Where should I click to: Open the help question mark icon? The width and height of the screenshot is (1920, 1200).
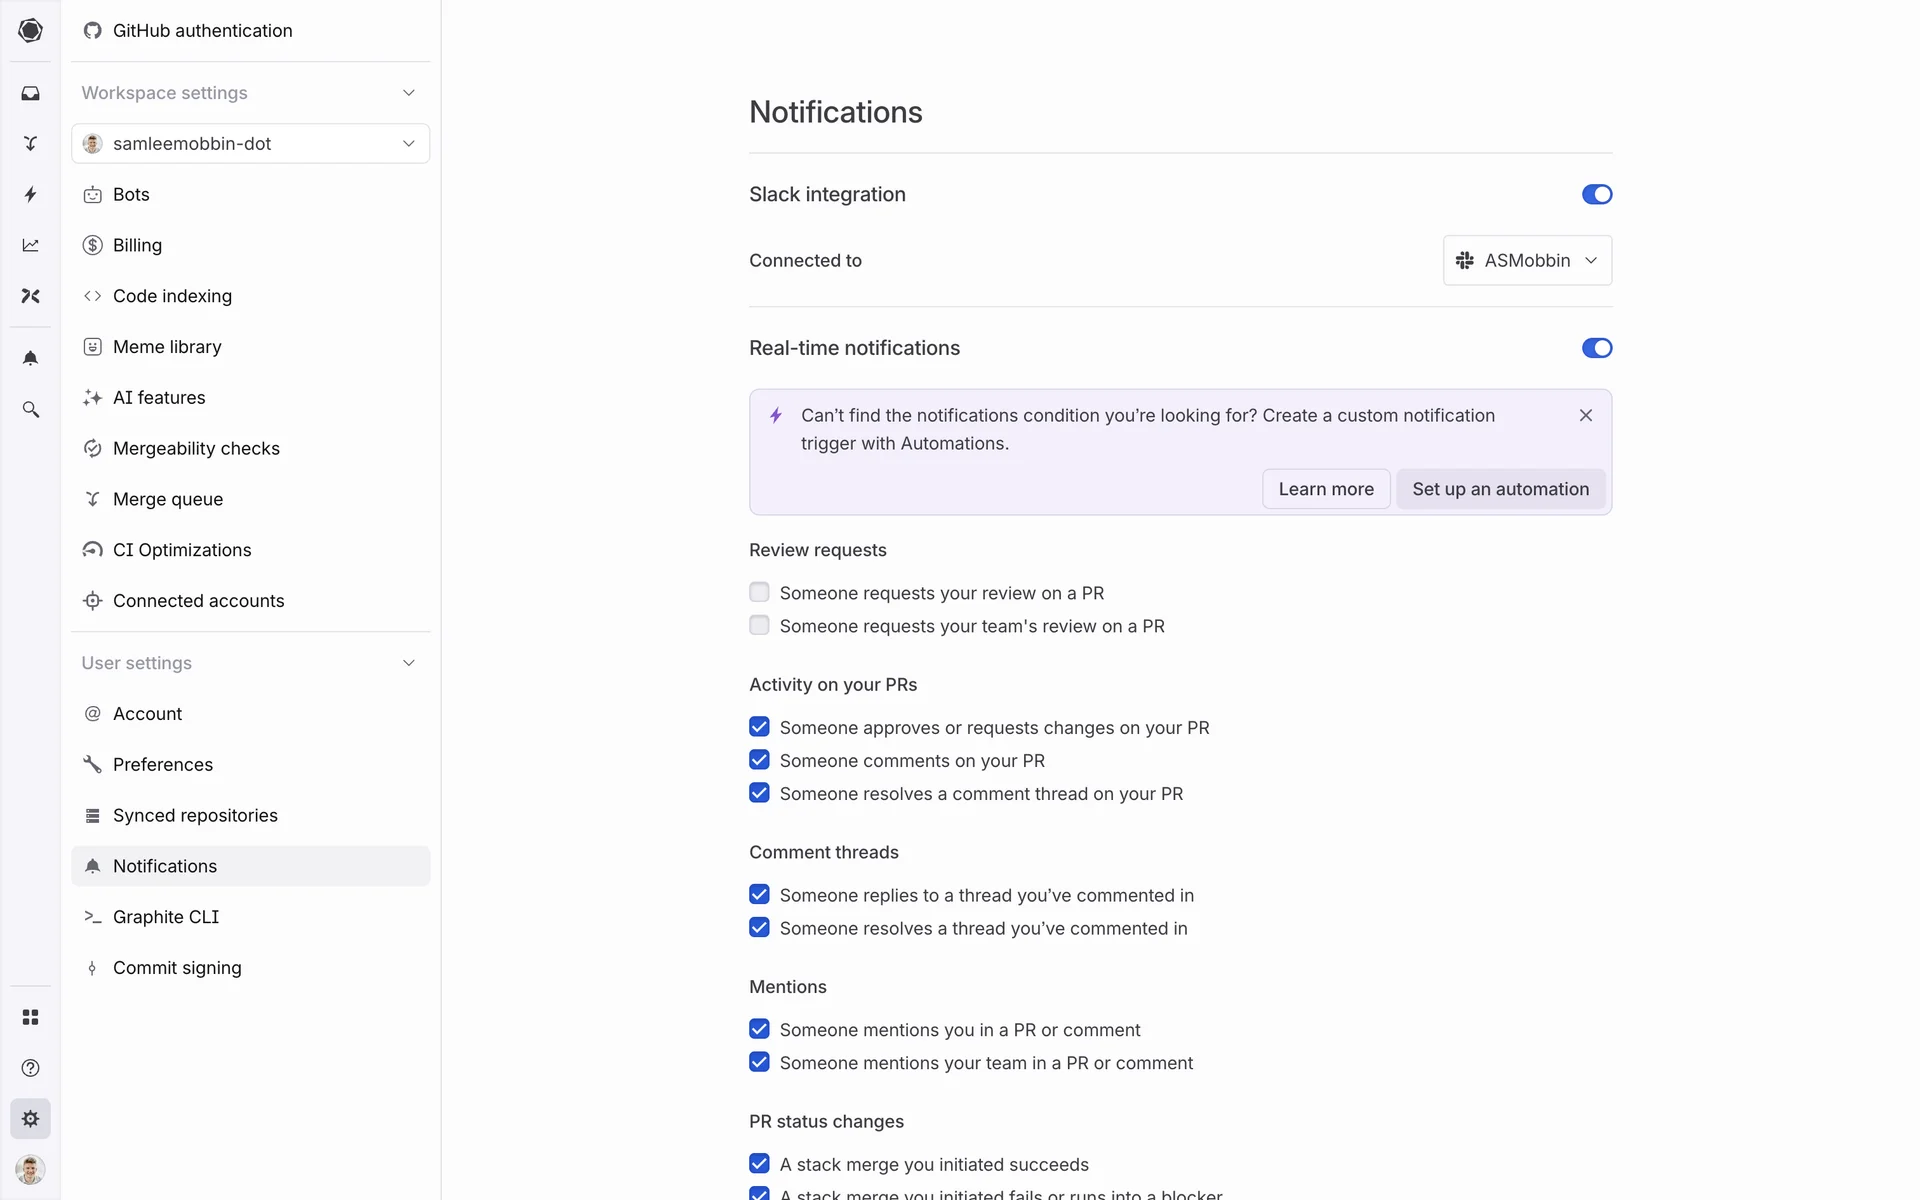[30, 1068]
